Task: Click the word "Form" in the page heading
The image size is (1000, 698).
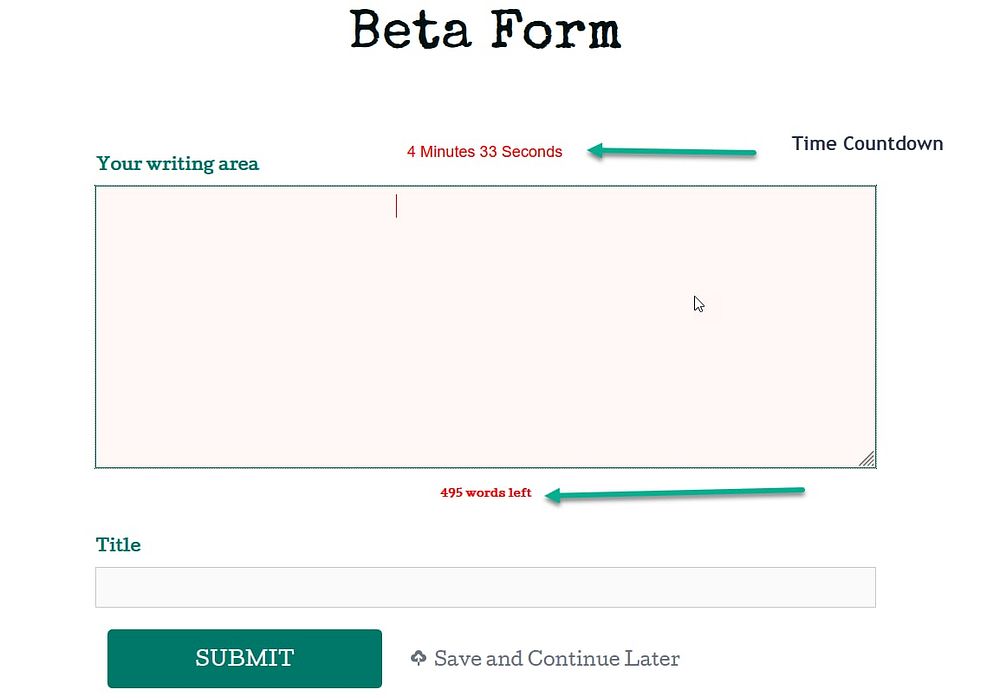Action: click(556, 30)
